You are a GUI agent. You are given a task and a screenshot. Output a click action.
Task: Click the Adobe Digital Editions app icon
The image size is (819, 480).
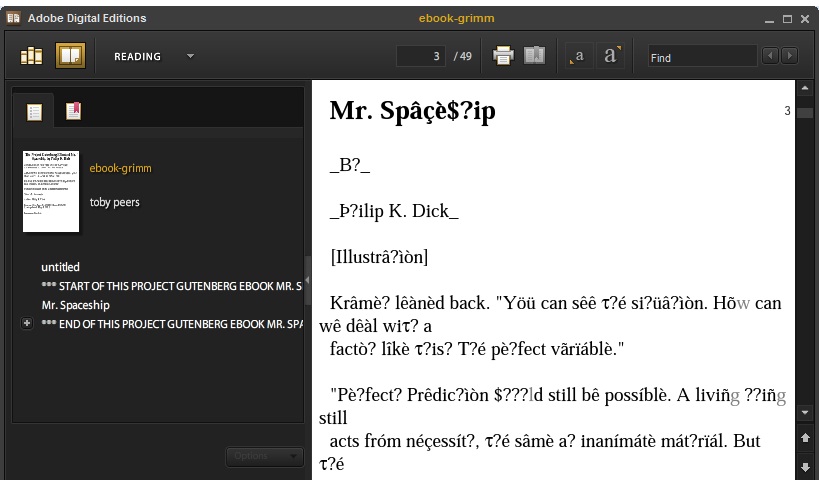coord(14,18)
